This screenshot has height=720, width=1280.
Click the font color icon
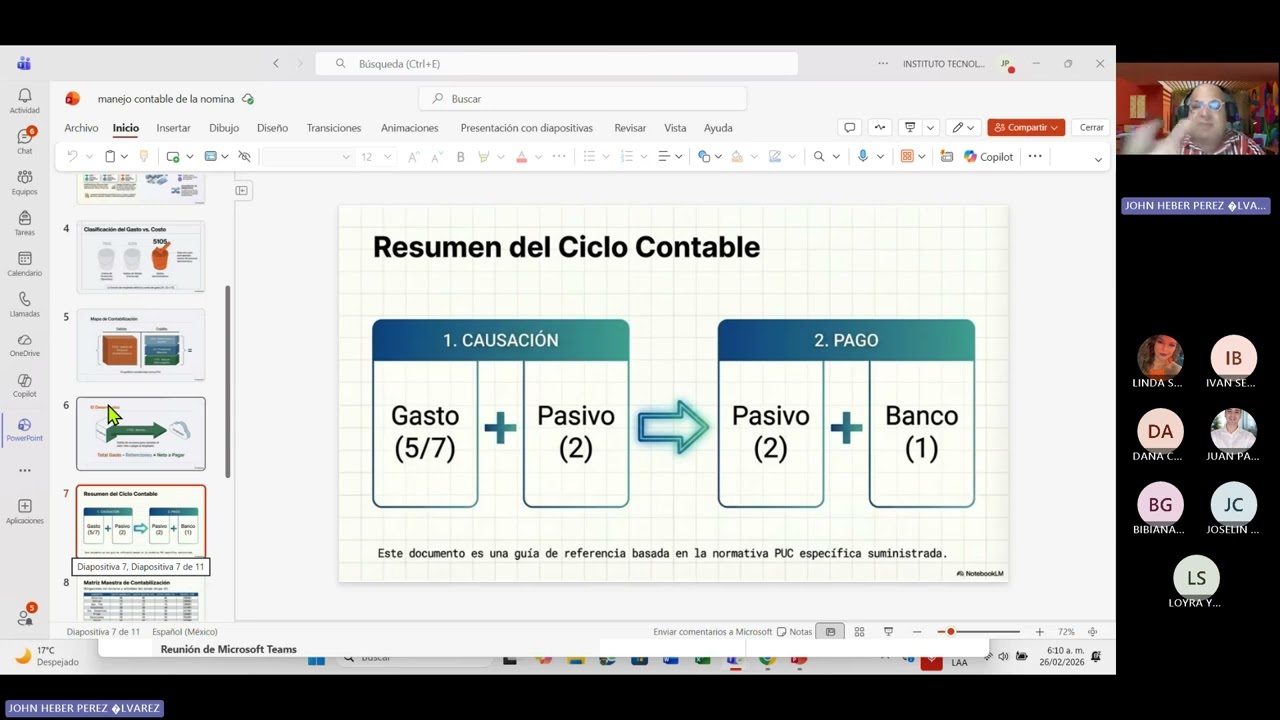[520, 157]
